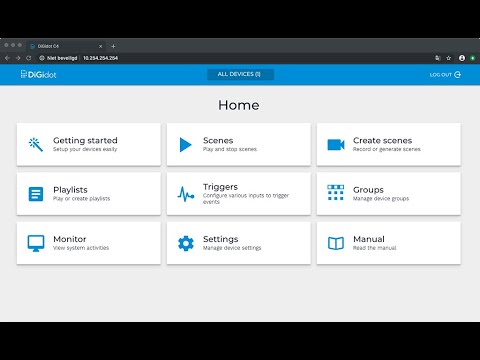Open the Playlists title text
Screen dimensions: 480x360
pos(70,190)
